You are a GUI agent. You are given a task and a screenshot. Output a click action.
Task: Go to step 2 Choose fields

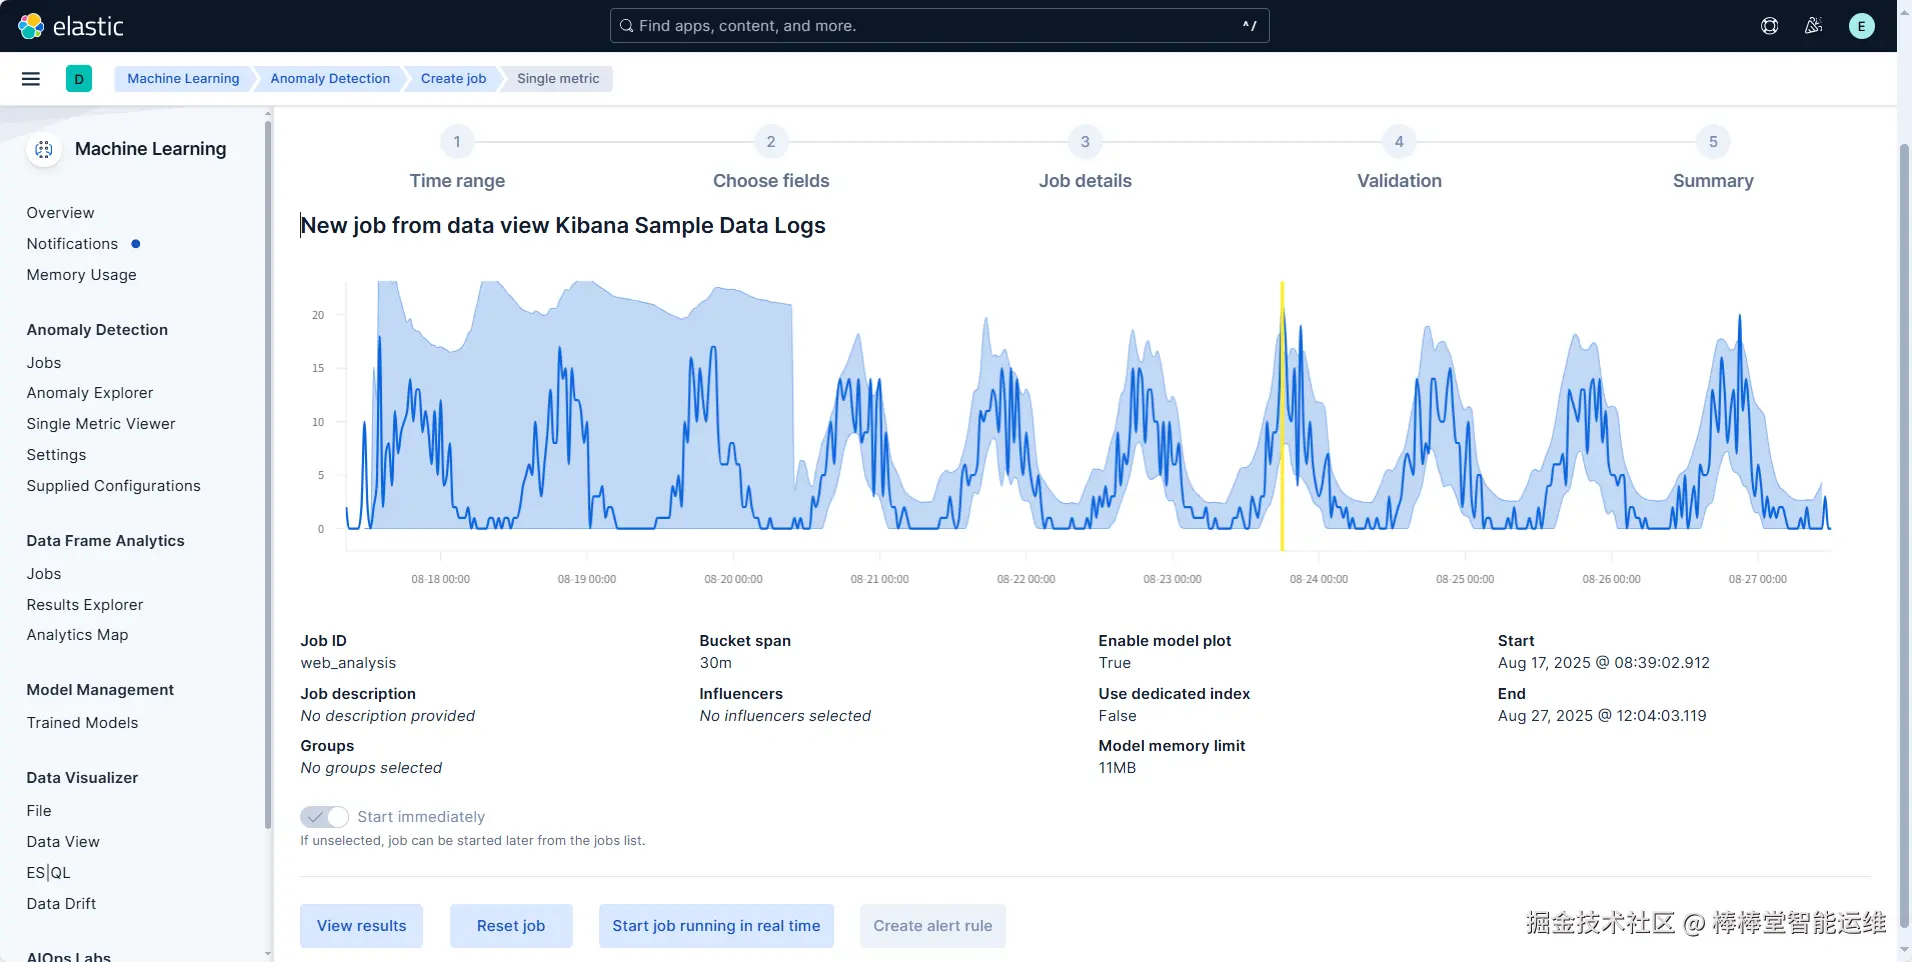771,142
